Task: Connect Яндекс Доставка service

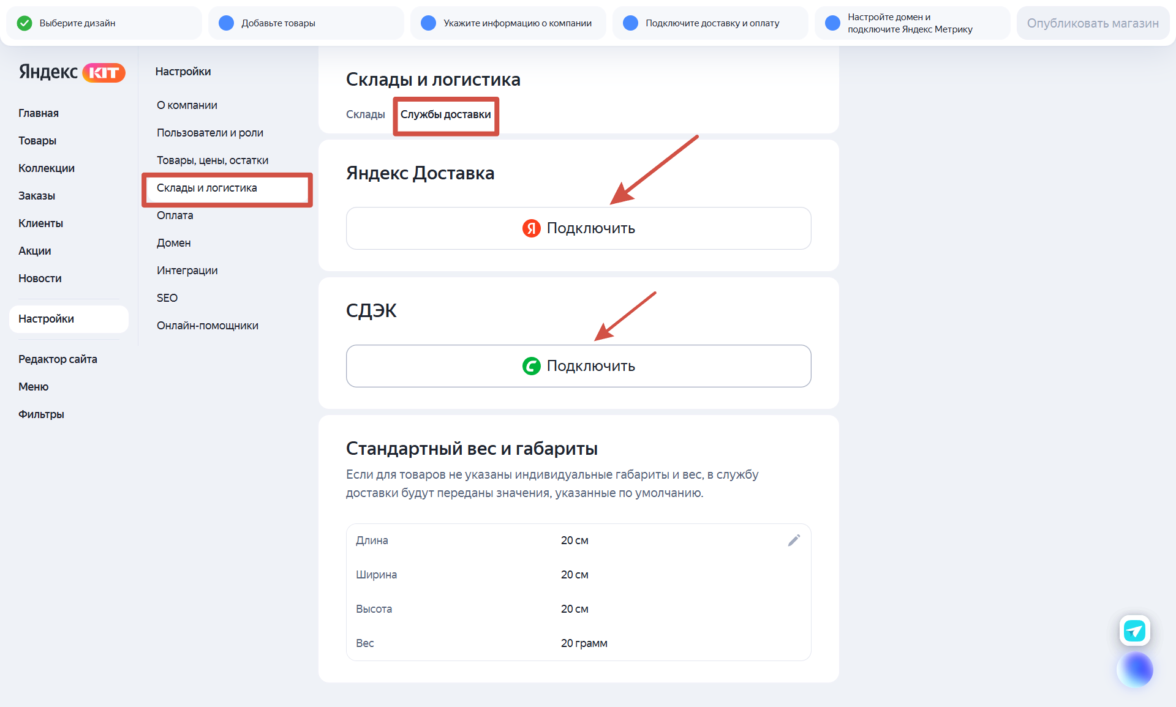Action: pyautogui.click(x=578, y=228)
